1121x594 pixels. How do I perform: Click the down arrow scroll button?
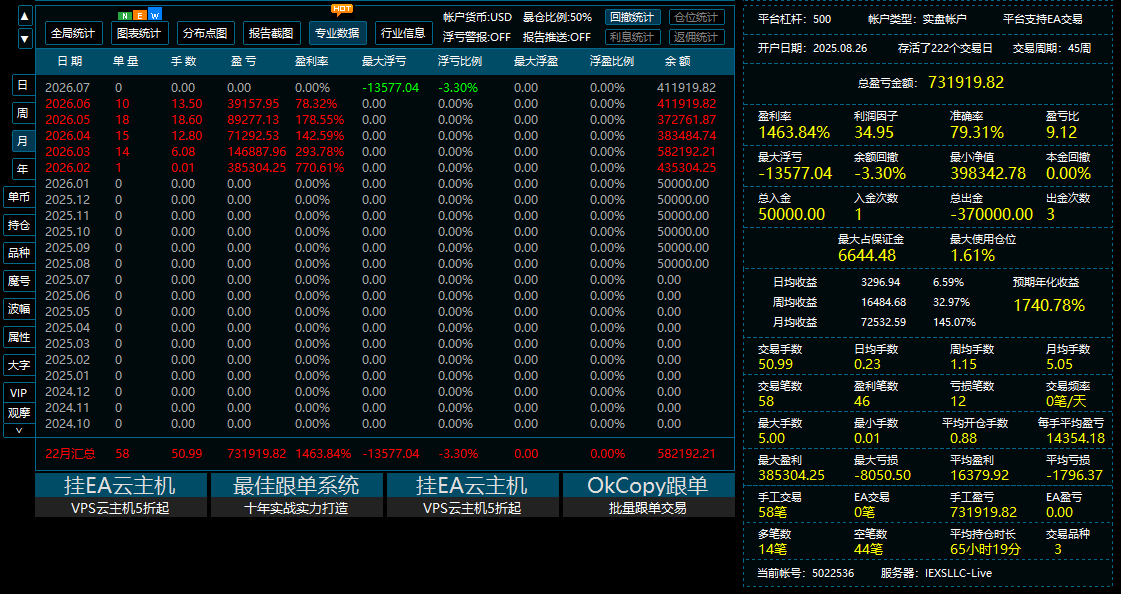(25, 39)
